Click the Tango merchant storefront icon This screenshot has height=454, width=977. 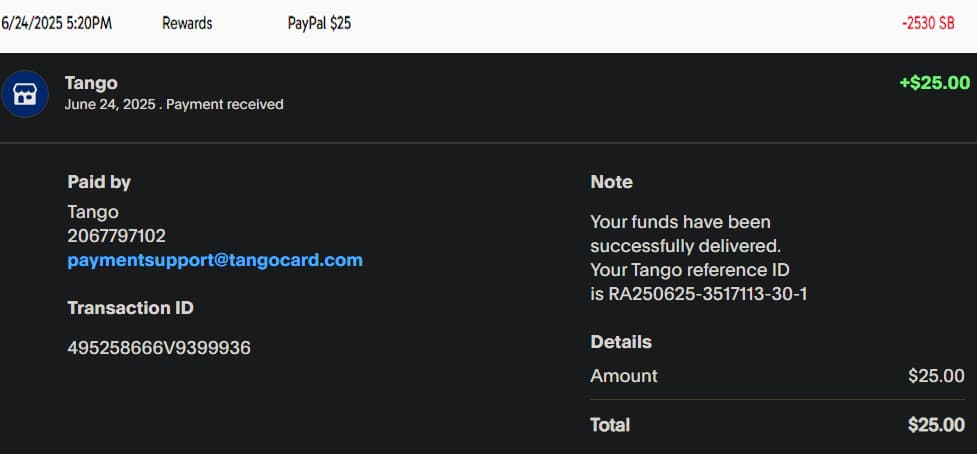click(24, 94)
